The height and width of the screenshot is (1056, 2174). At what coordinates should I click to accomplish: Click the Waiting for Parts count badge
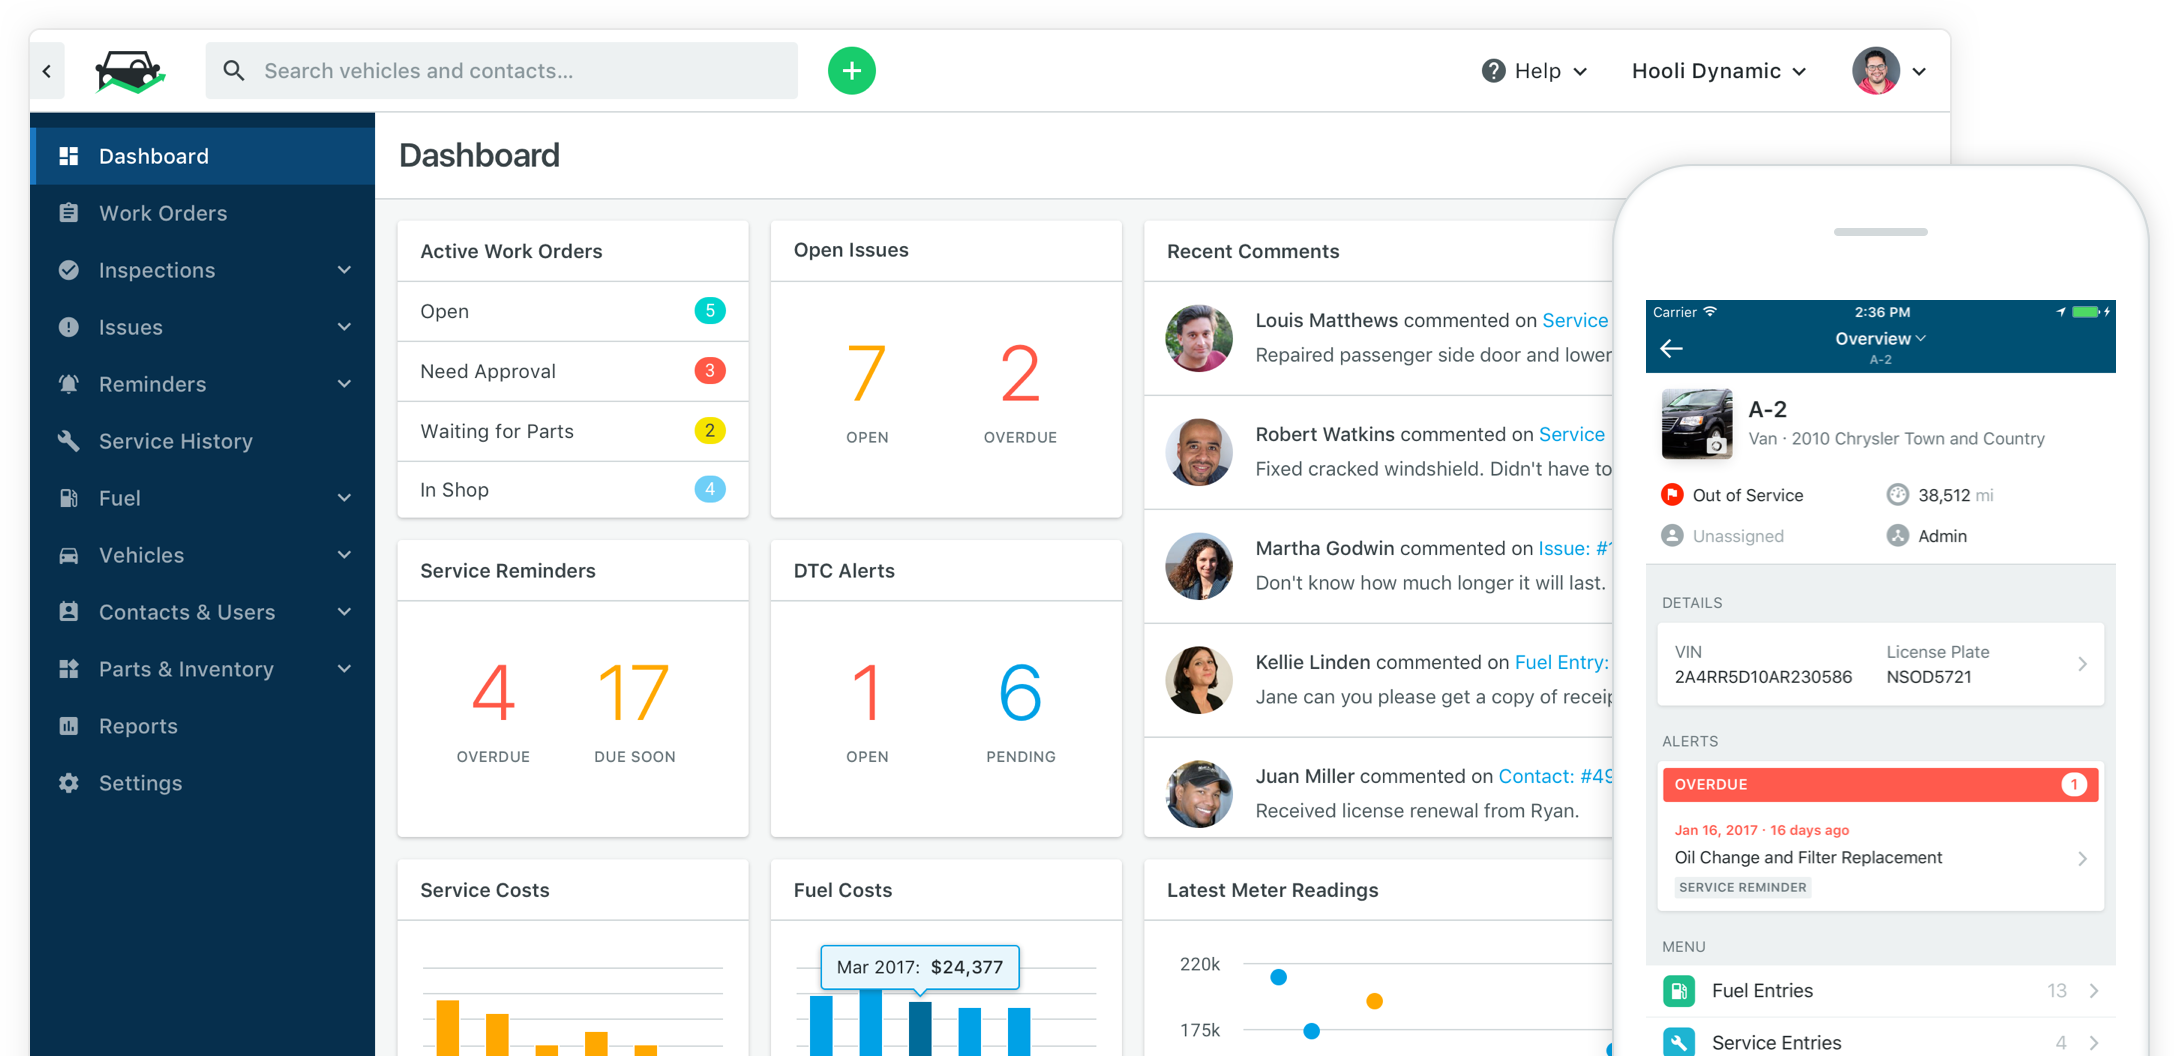click(x=710, y=431)
